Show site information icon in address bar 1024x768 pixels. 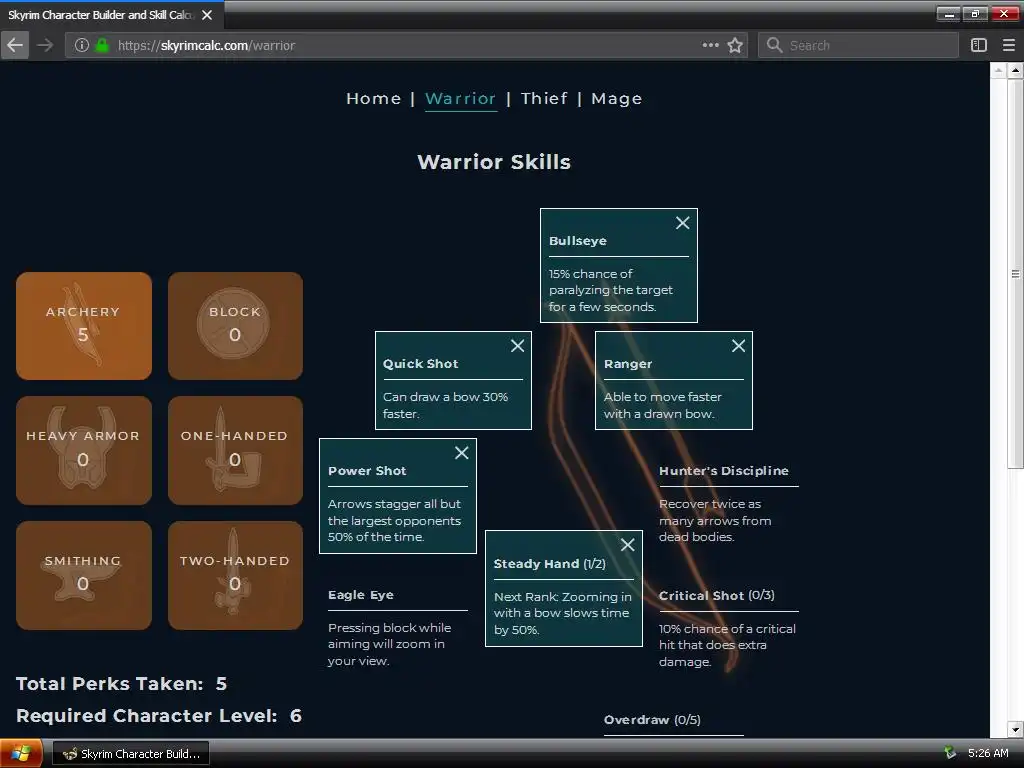click(x=82, y=45)
